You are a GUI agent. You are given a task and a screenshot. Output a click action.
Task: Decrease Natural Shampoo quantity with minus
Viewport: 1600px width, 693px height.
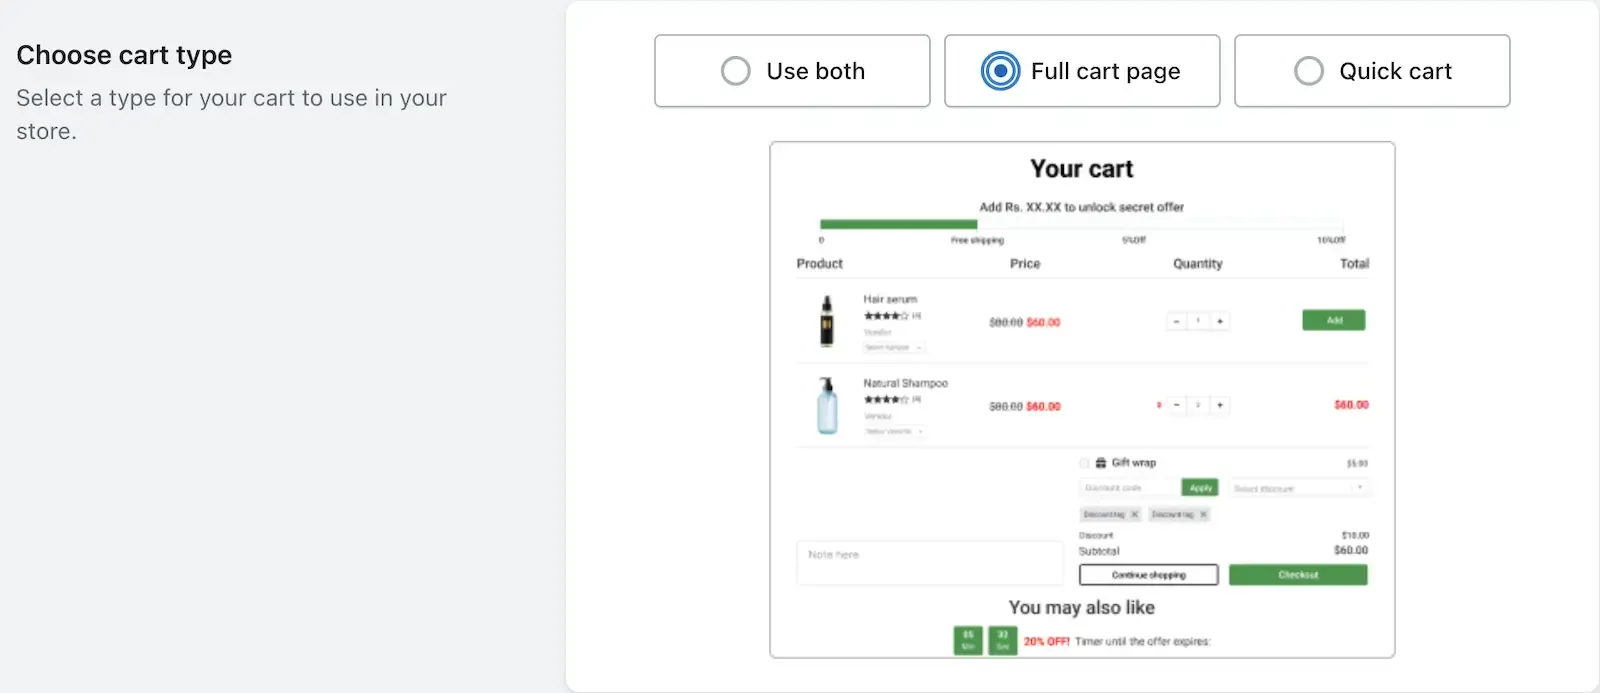[x=1177, y=405]
